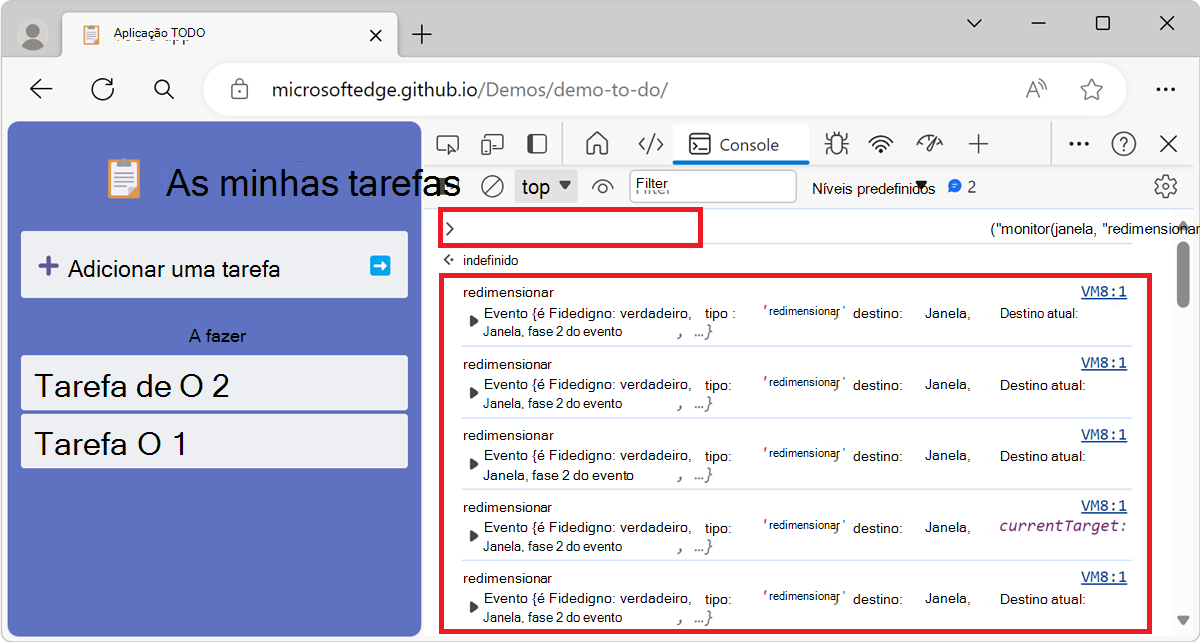Image resolution: width=1200 pixels, height=642 pixels.
Task: Open the top frame context dropdown
Action: (x=545, y=186)
